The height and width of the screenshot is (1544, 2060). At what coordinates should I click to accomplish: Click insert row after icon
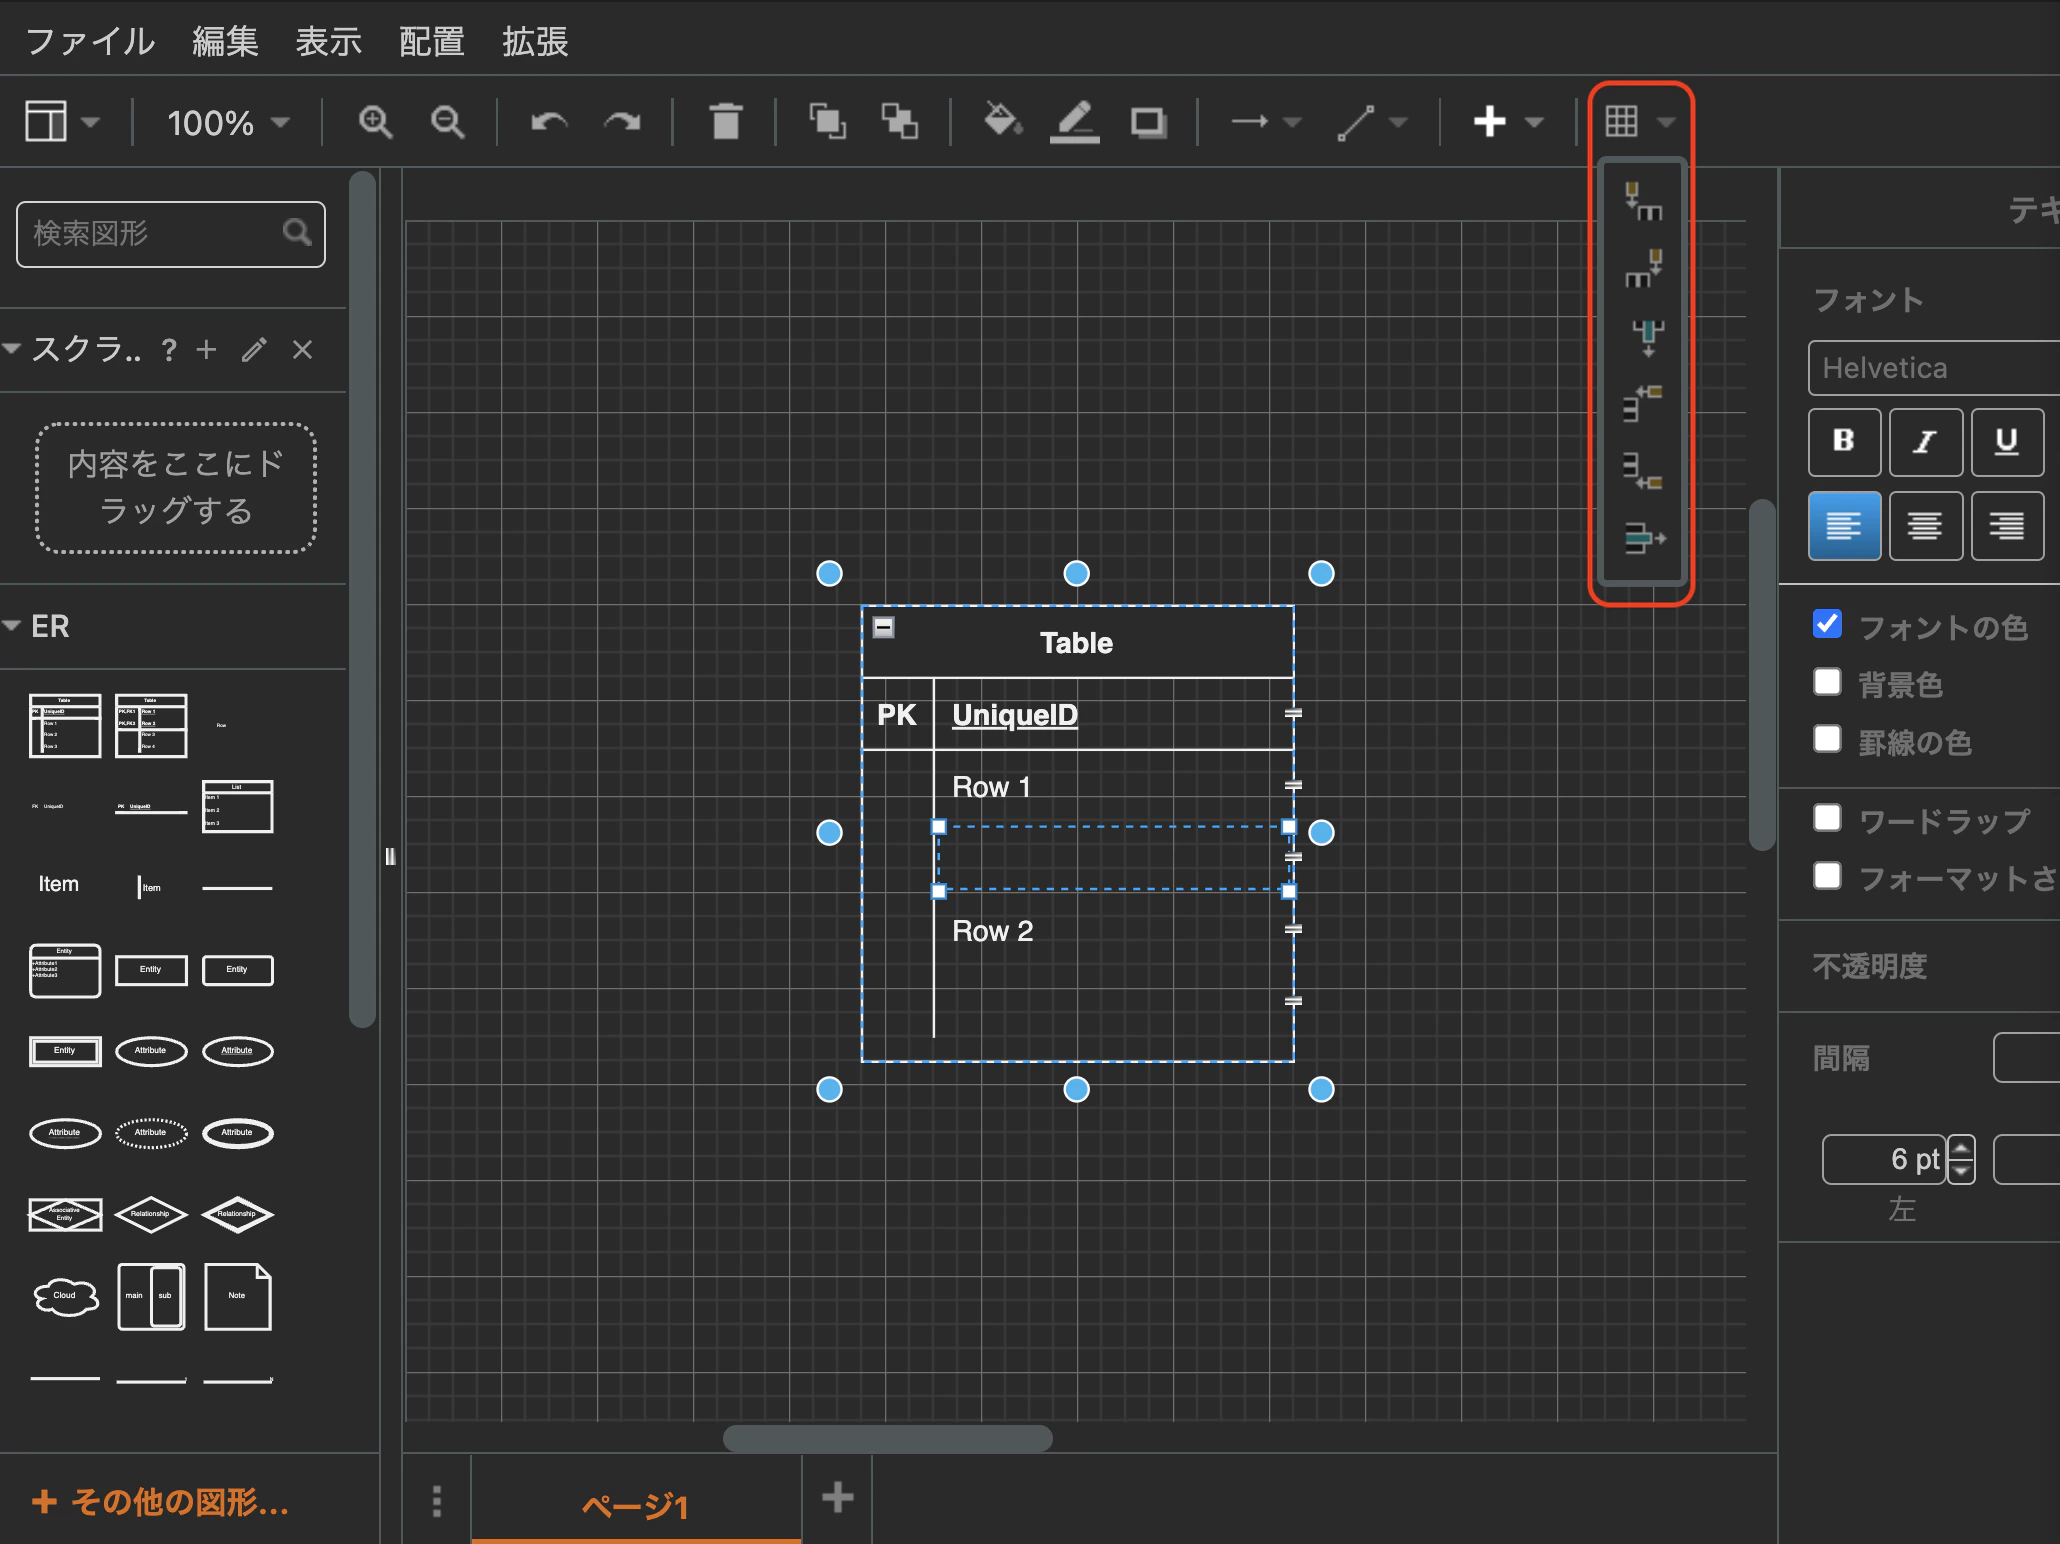1642,469
